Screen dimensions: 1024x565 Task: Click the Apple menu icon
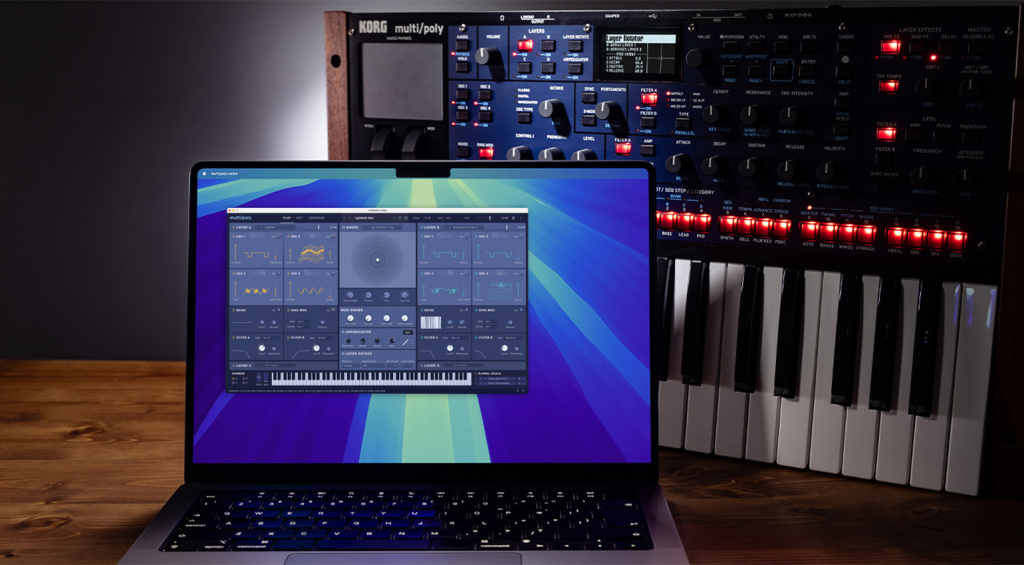tap(203, 172)
